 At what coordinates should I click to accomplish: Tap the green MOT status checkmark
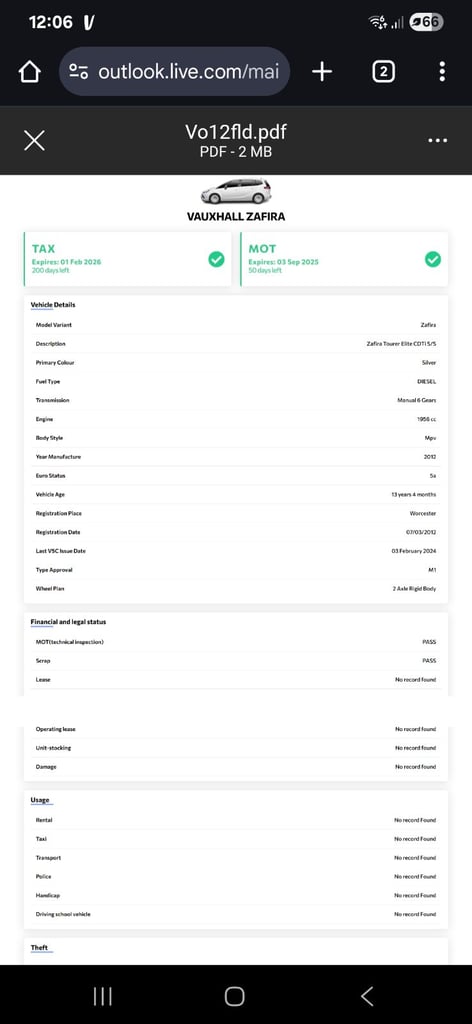click(433, 259)
